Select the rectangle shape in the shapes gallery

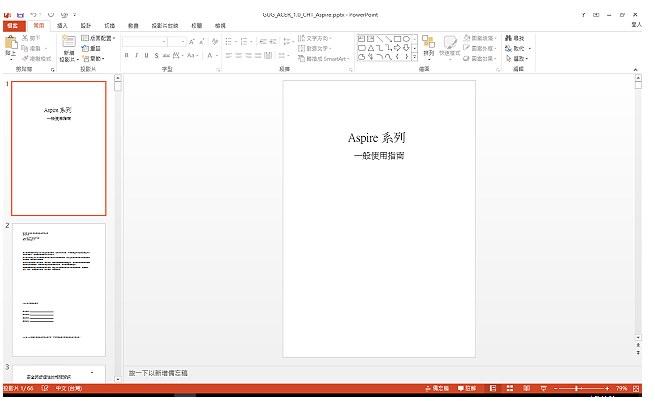tap(397, 39)
